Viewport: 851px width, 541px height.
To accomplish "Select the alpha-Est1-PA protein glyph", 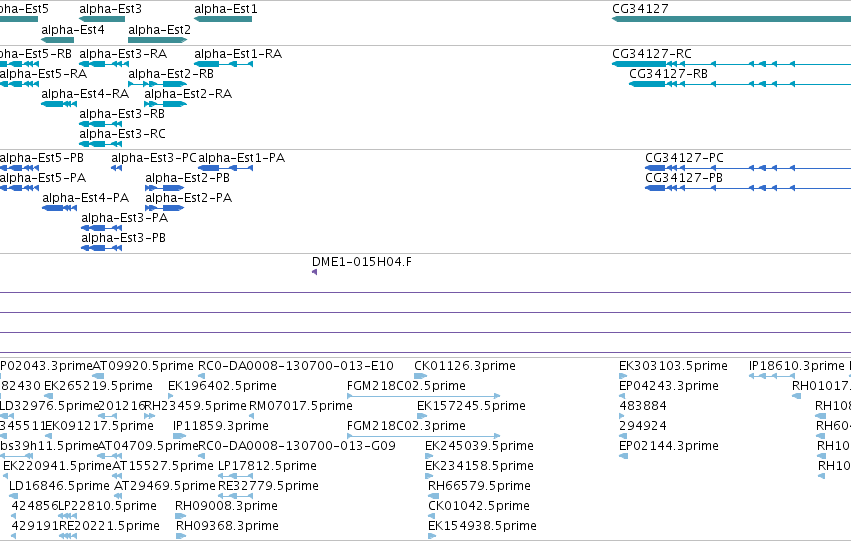I will [x=225, y=168].
